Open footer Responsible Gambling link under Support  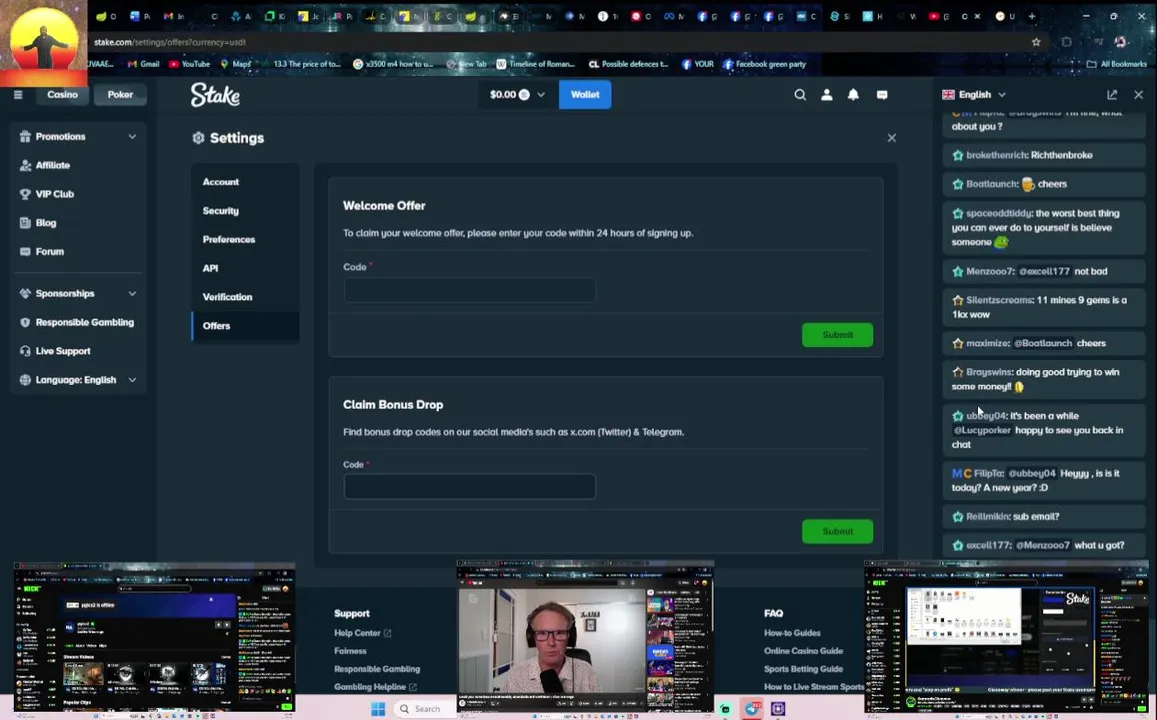[x=376, y=668]
